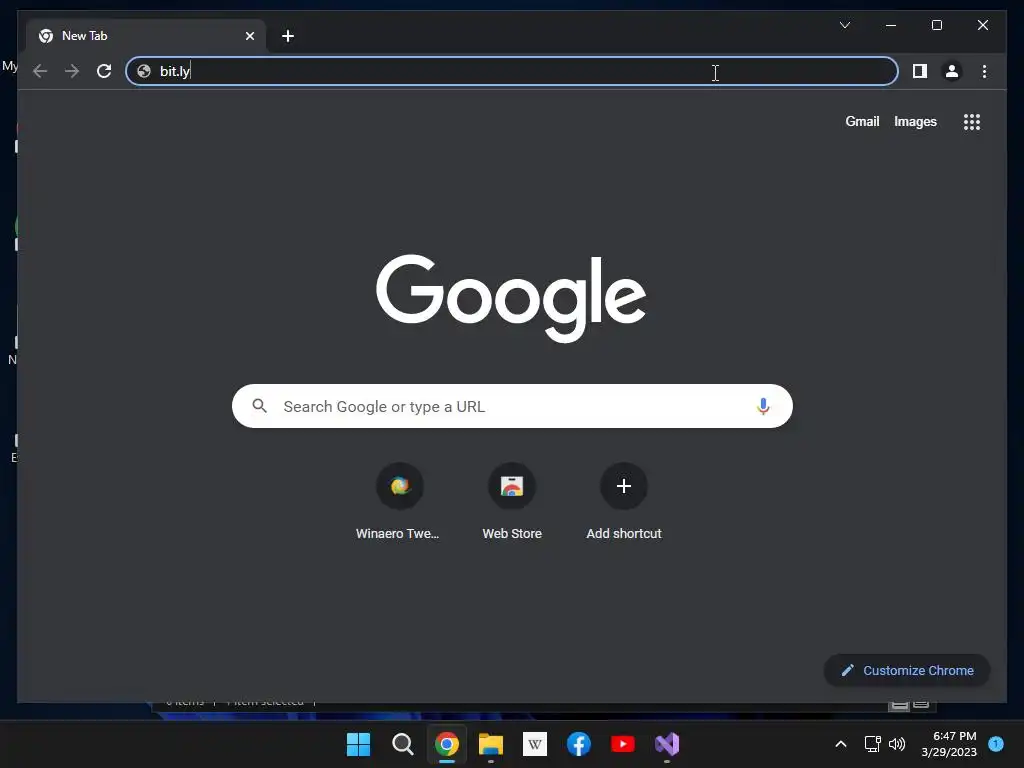The width and height of the screenshot is (1024, 768).
Task: Close the Chrome window
Action: 983,25
